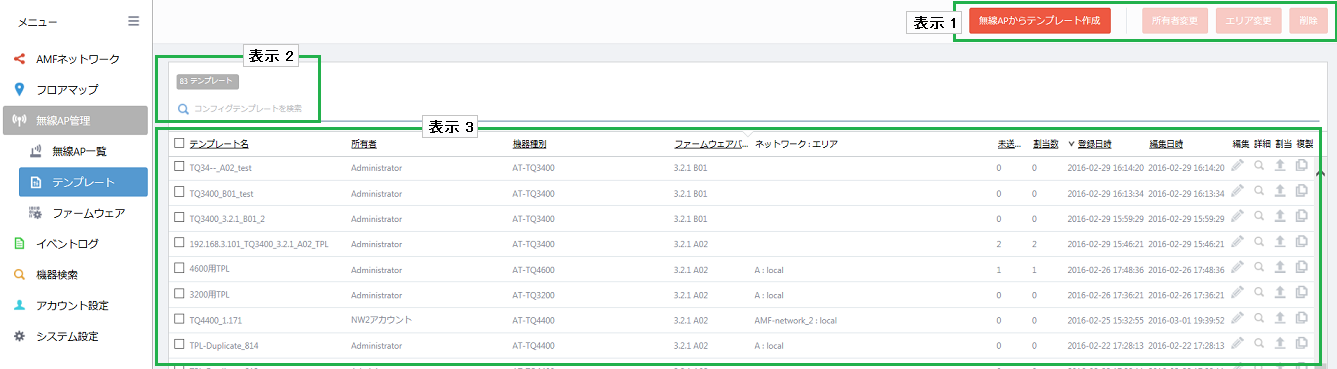Tick the checkbox for TQ34--_A02_test
Image resolution: width=1337 pixels, height=369 pixels.
(179, 167)
